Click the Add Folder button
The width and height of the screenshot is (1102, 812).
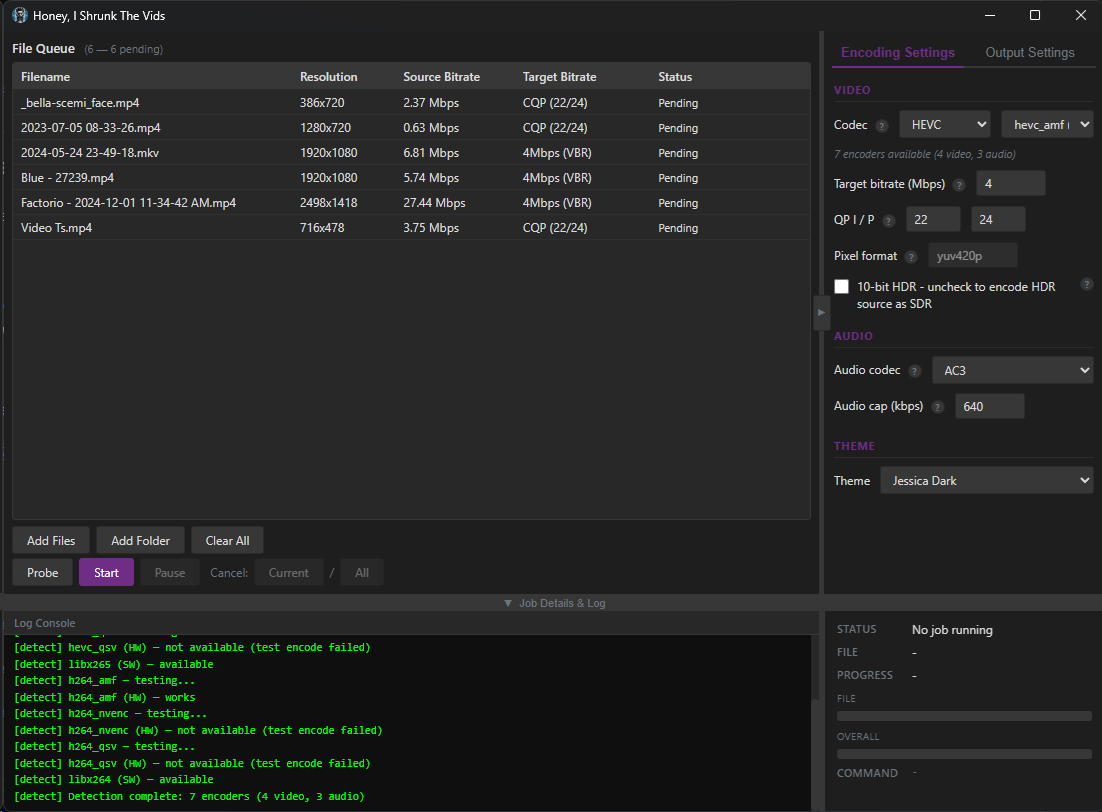point(140,541)
